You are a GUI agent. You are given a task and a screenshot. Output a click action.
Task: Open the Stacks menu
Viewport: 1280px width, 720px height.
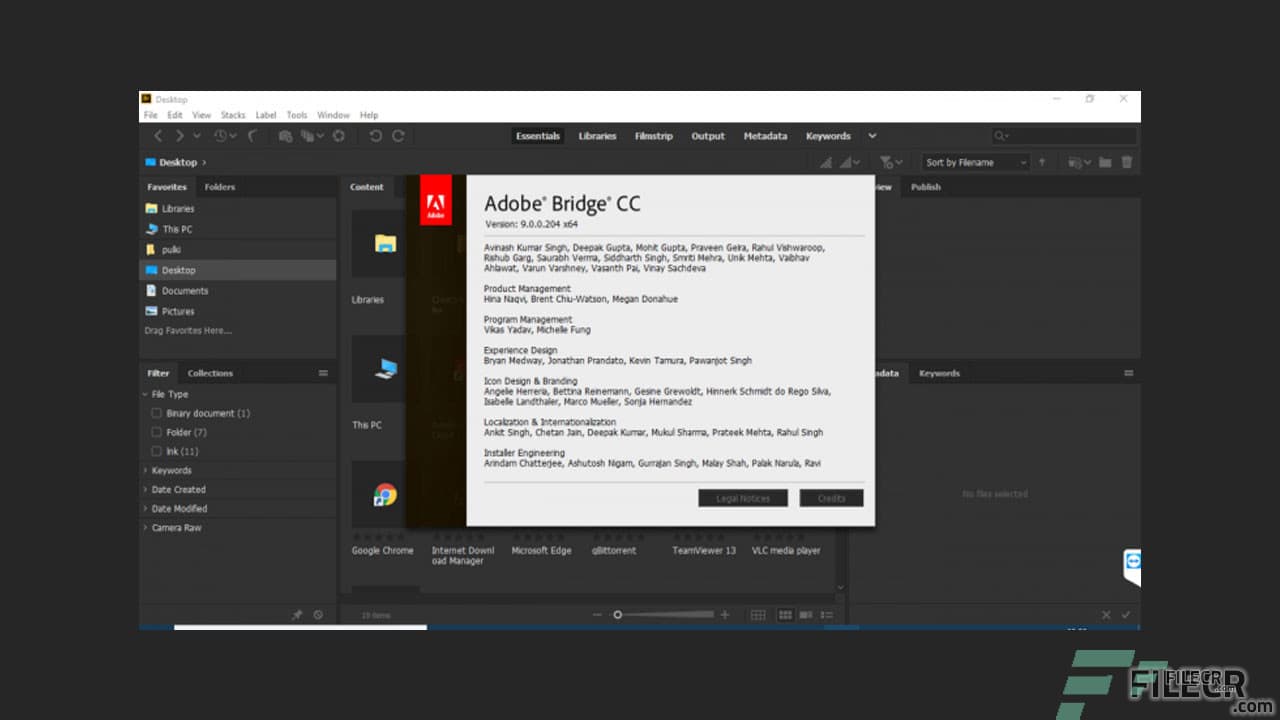232,115
